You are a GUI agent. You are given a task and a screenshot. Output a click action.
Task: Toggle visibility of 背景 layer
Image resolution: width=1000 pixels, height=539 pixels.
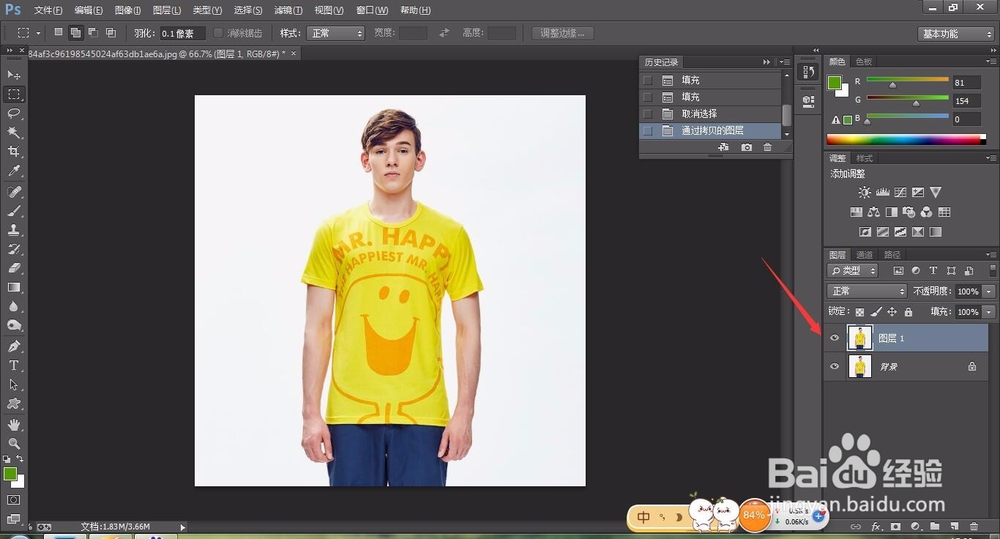[834, 367]
